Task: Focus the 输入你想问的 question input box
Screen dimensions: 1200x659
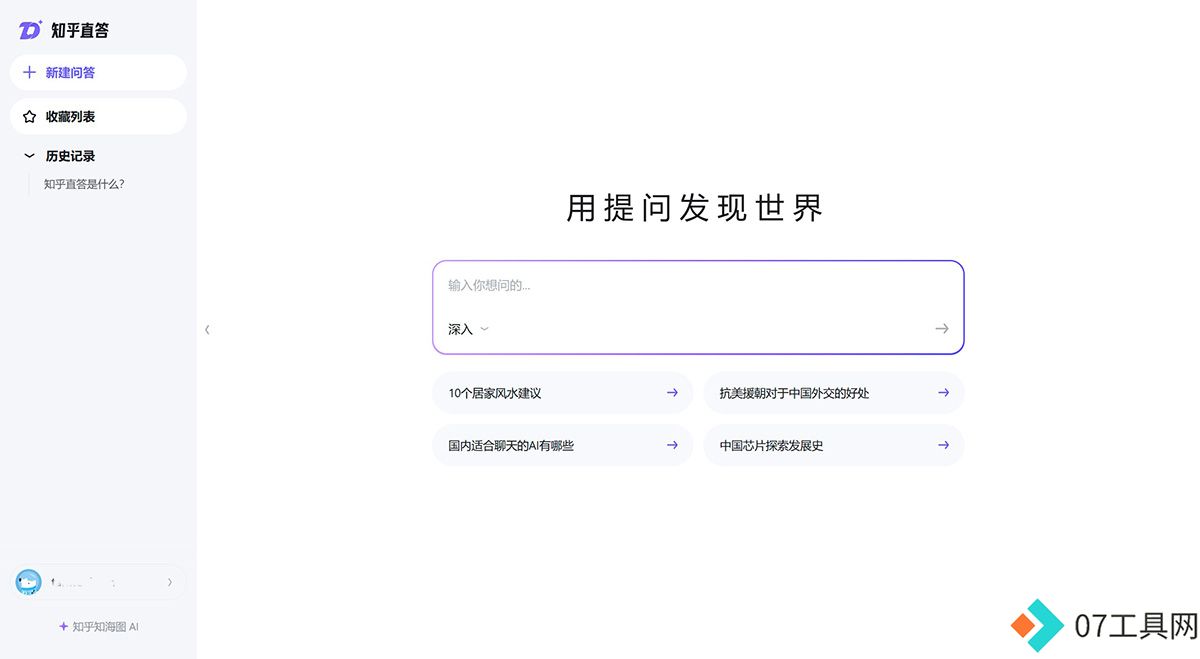Action: [x=698, y=286]
